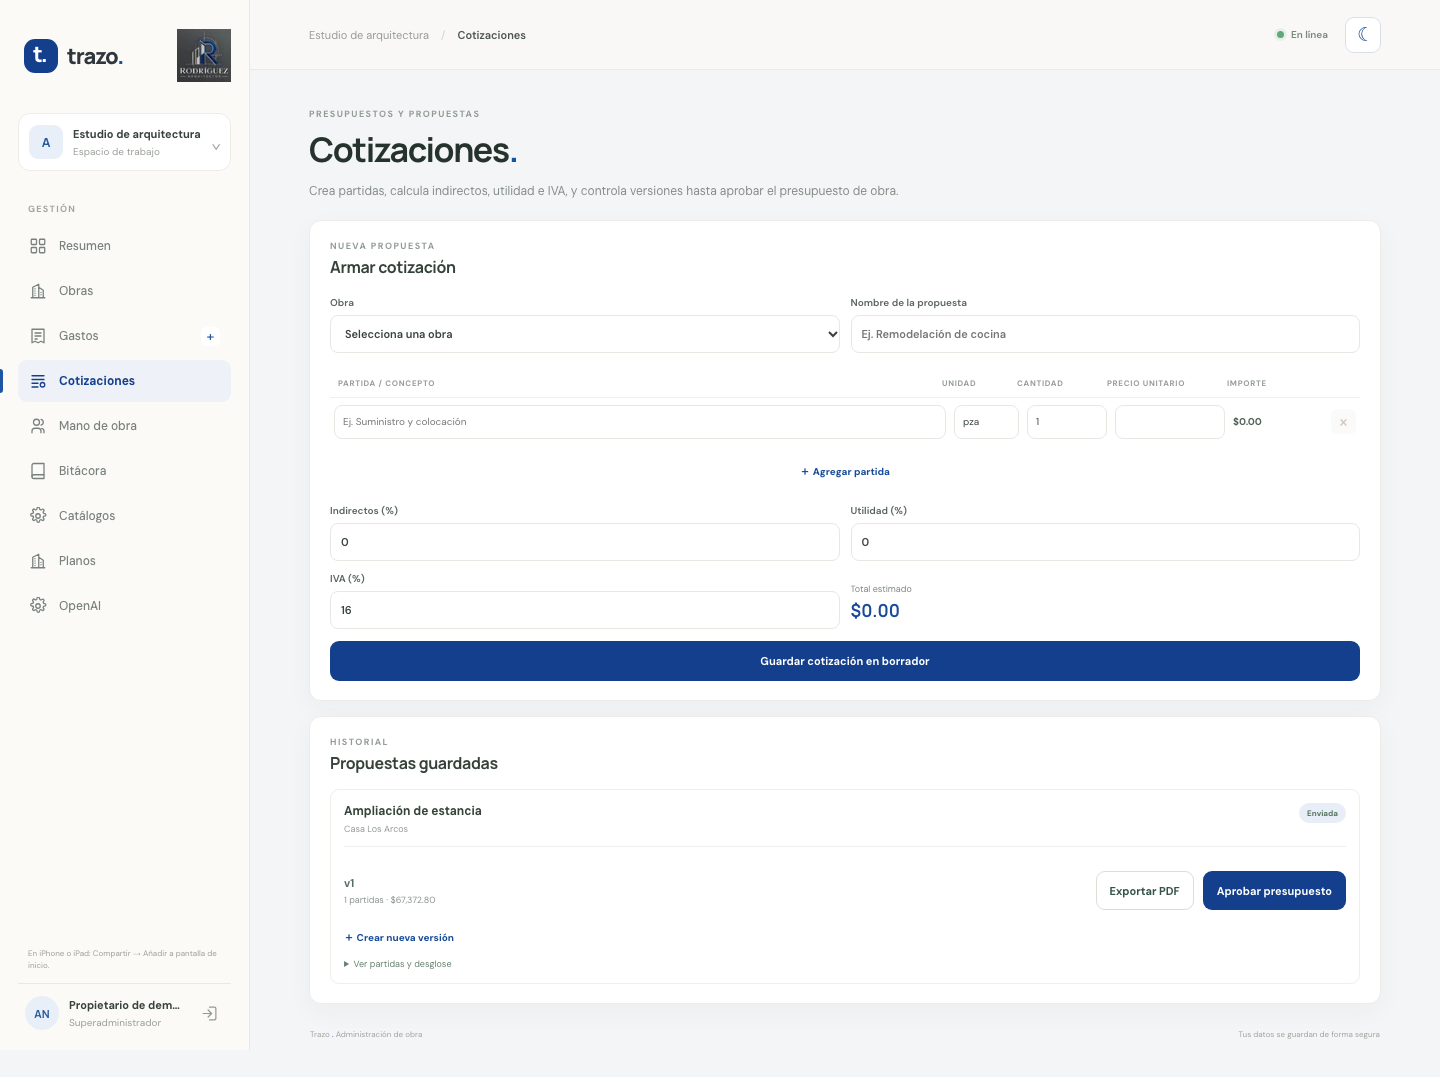
Task: Save with Guardar cotización en borrador
Action: point(845,661)
